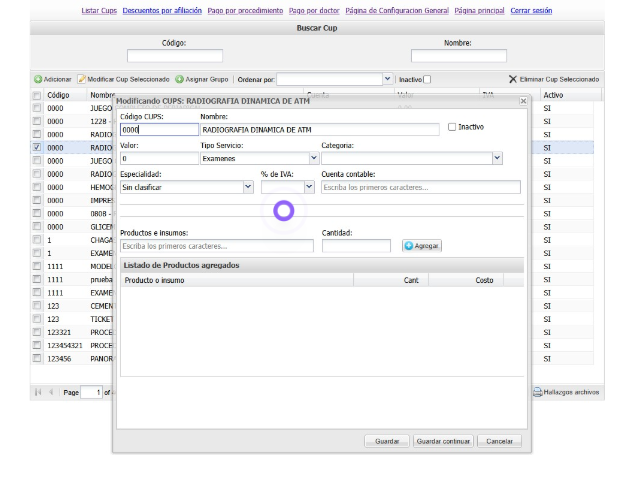The image size is (643, 494).
Task: Toggle the toolbar Inactivo filter checkbox
Action: pyautogui.click(x=427, y=79)
